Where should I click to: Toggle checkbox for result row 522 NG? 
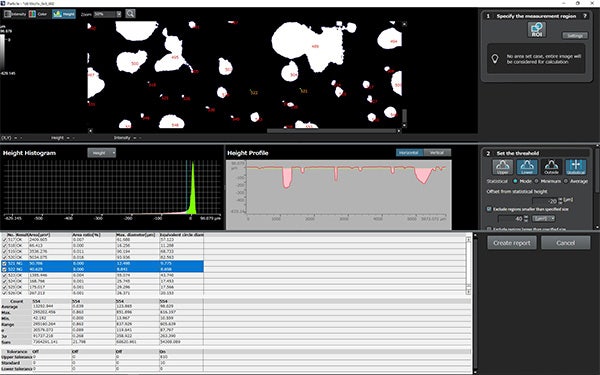click(5, 269)
